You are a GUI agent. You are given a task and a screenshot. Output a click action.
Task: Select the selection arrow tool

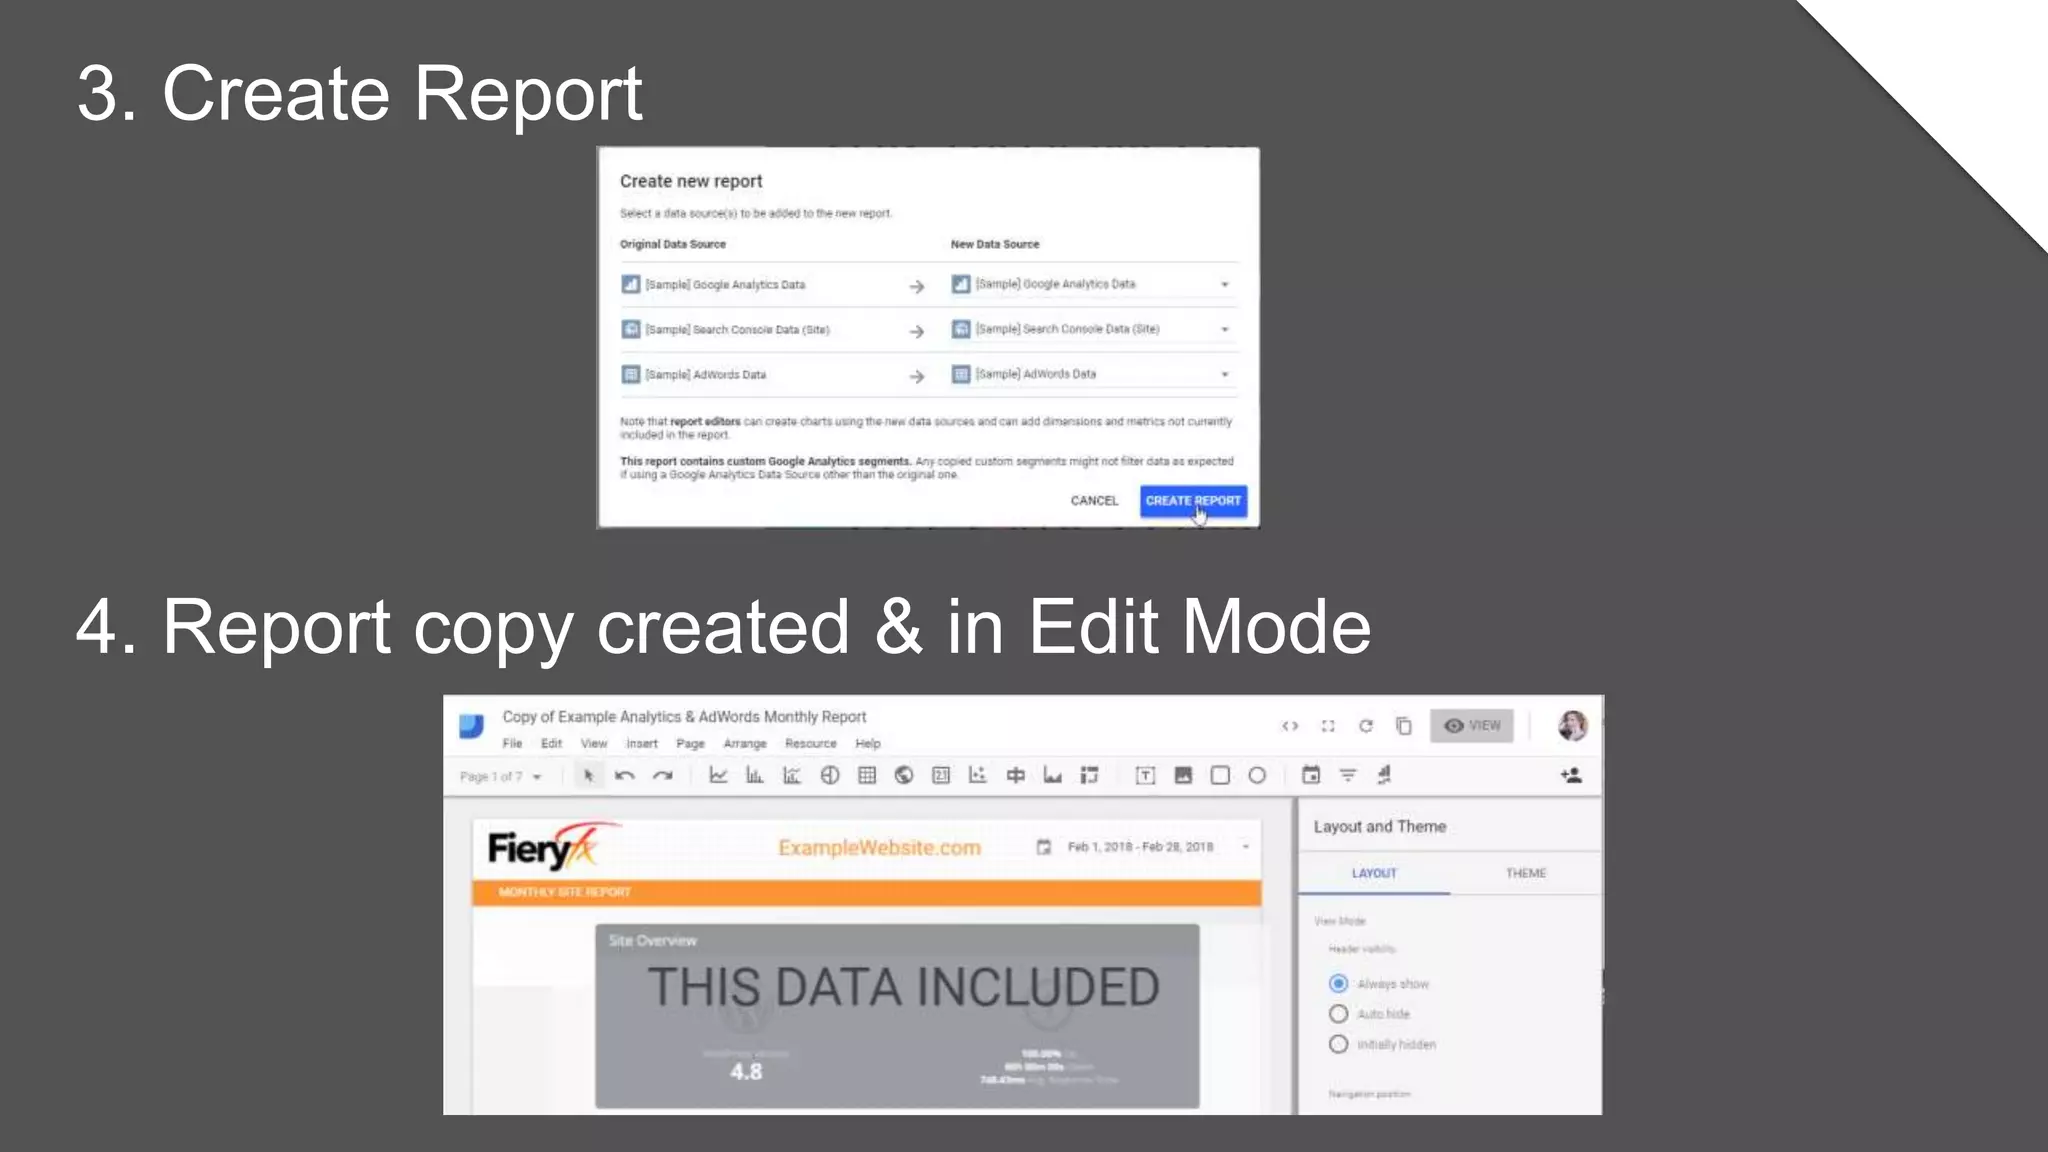588,775
